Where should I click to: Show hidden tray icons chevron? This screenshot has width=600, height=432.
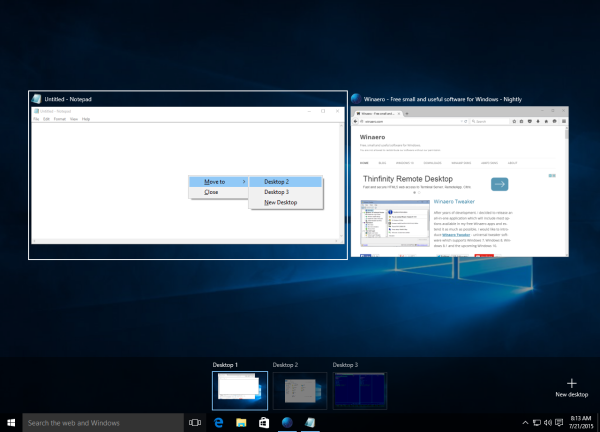[525, 422]
